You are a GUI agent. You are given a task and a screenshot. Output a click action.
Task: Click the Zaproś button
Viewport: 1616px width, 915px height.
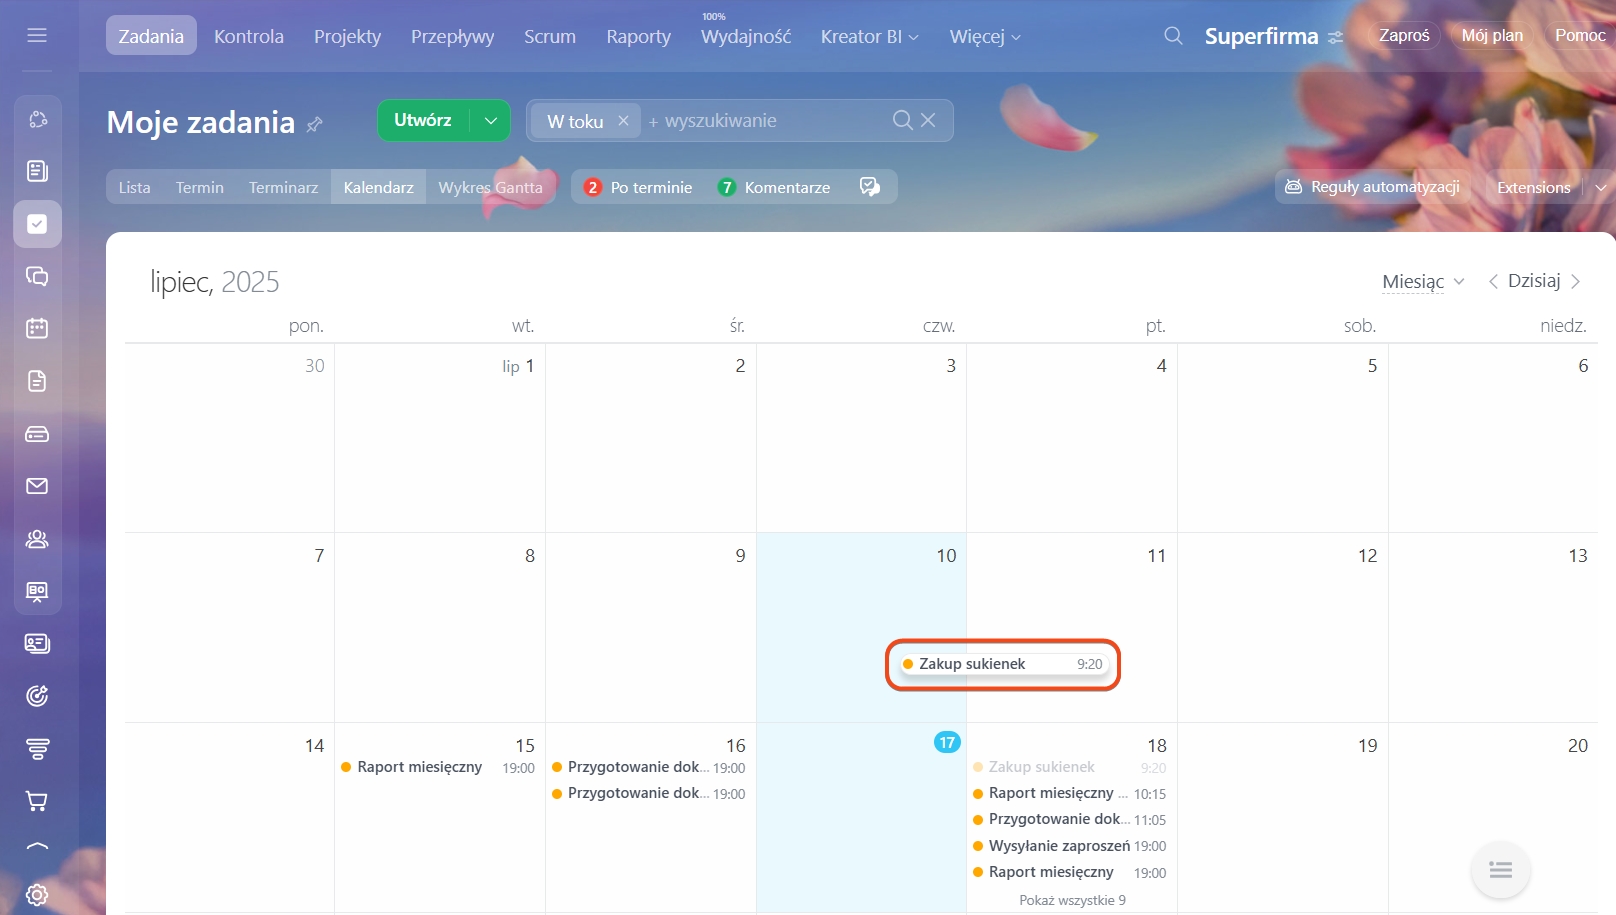coord(1404,35)
